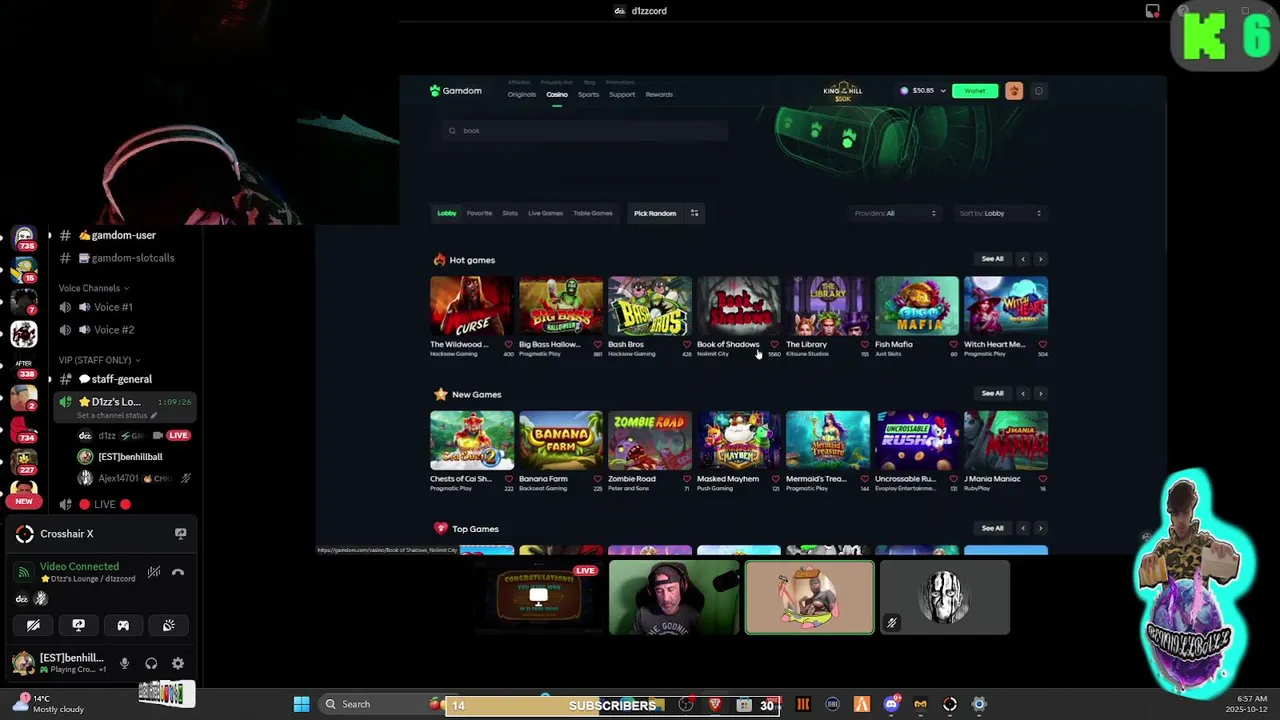Collapse the Voice Channels category
The height and width of the screenshot is (720, 1280).
[93, 288]
